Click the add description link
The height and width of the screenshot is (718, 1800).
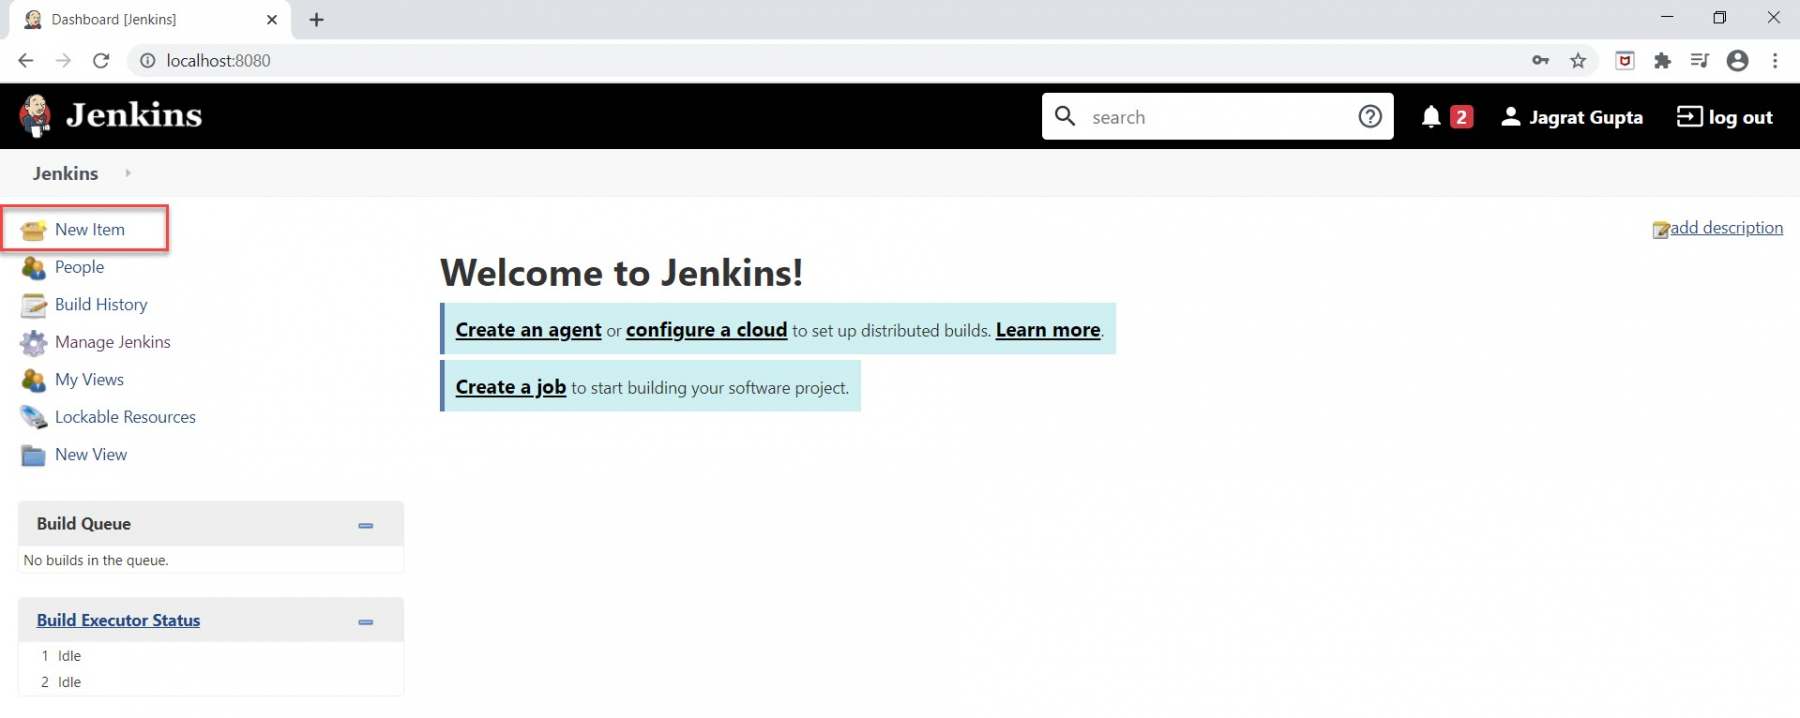point(1726,228)
